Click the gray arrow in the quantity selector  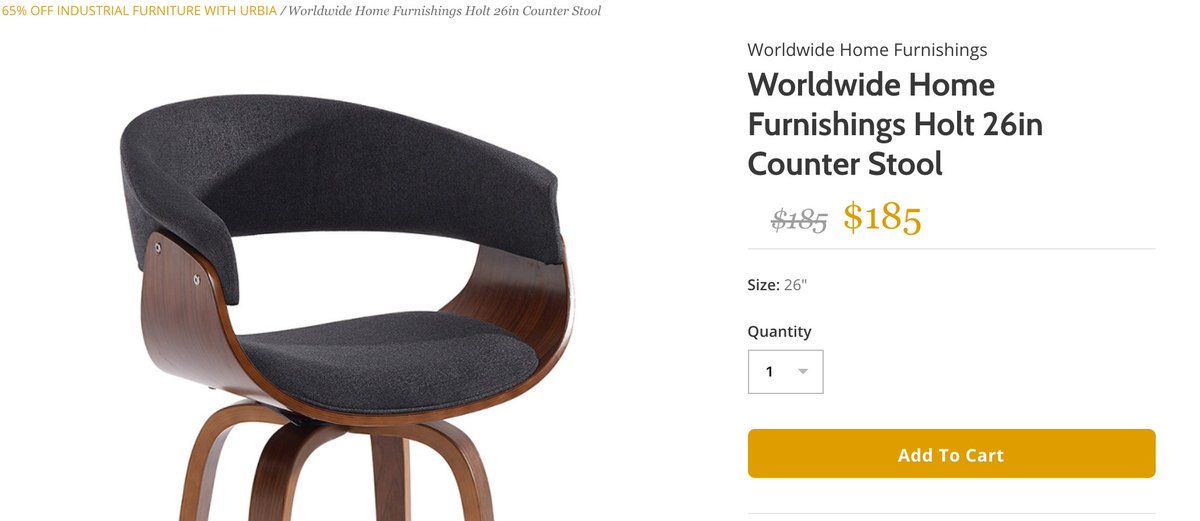coord(803,372)
